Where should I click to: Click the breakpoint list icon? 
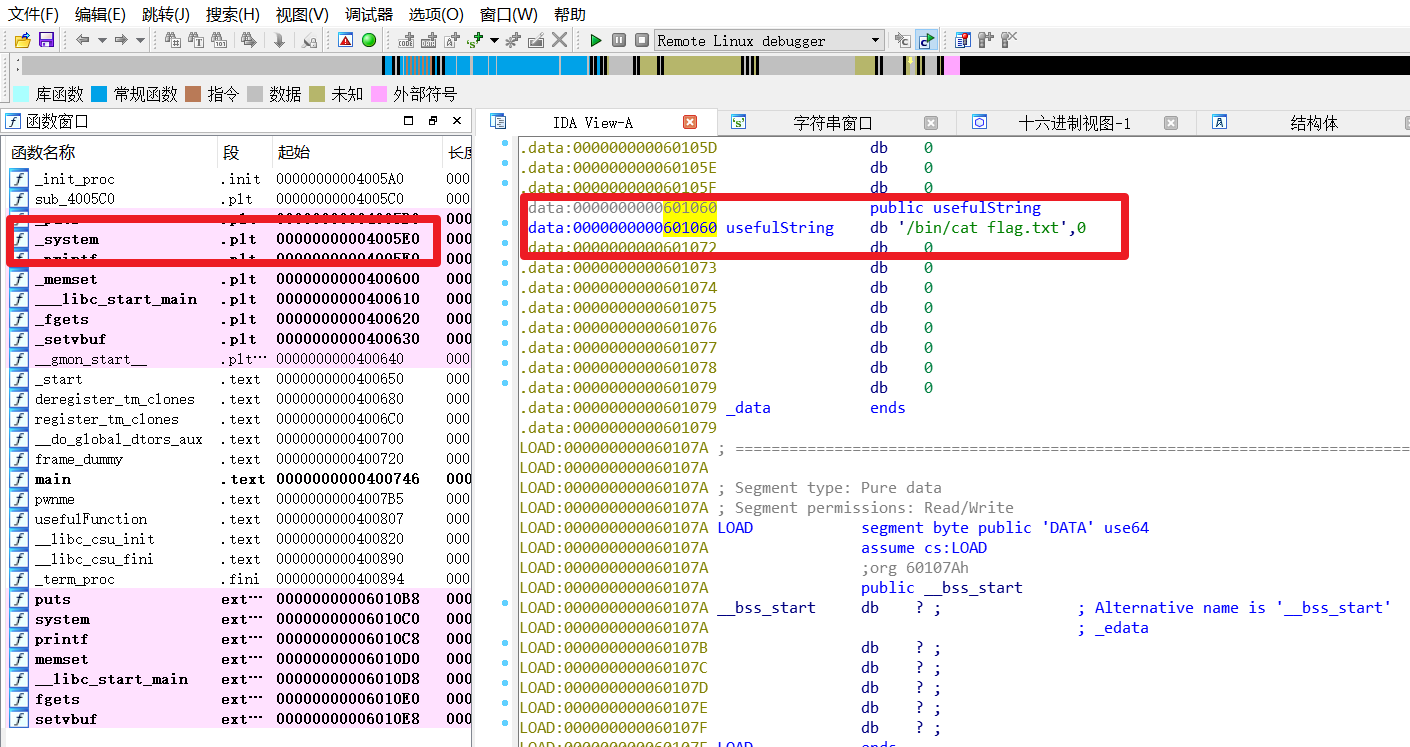(963, 40)
